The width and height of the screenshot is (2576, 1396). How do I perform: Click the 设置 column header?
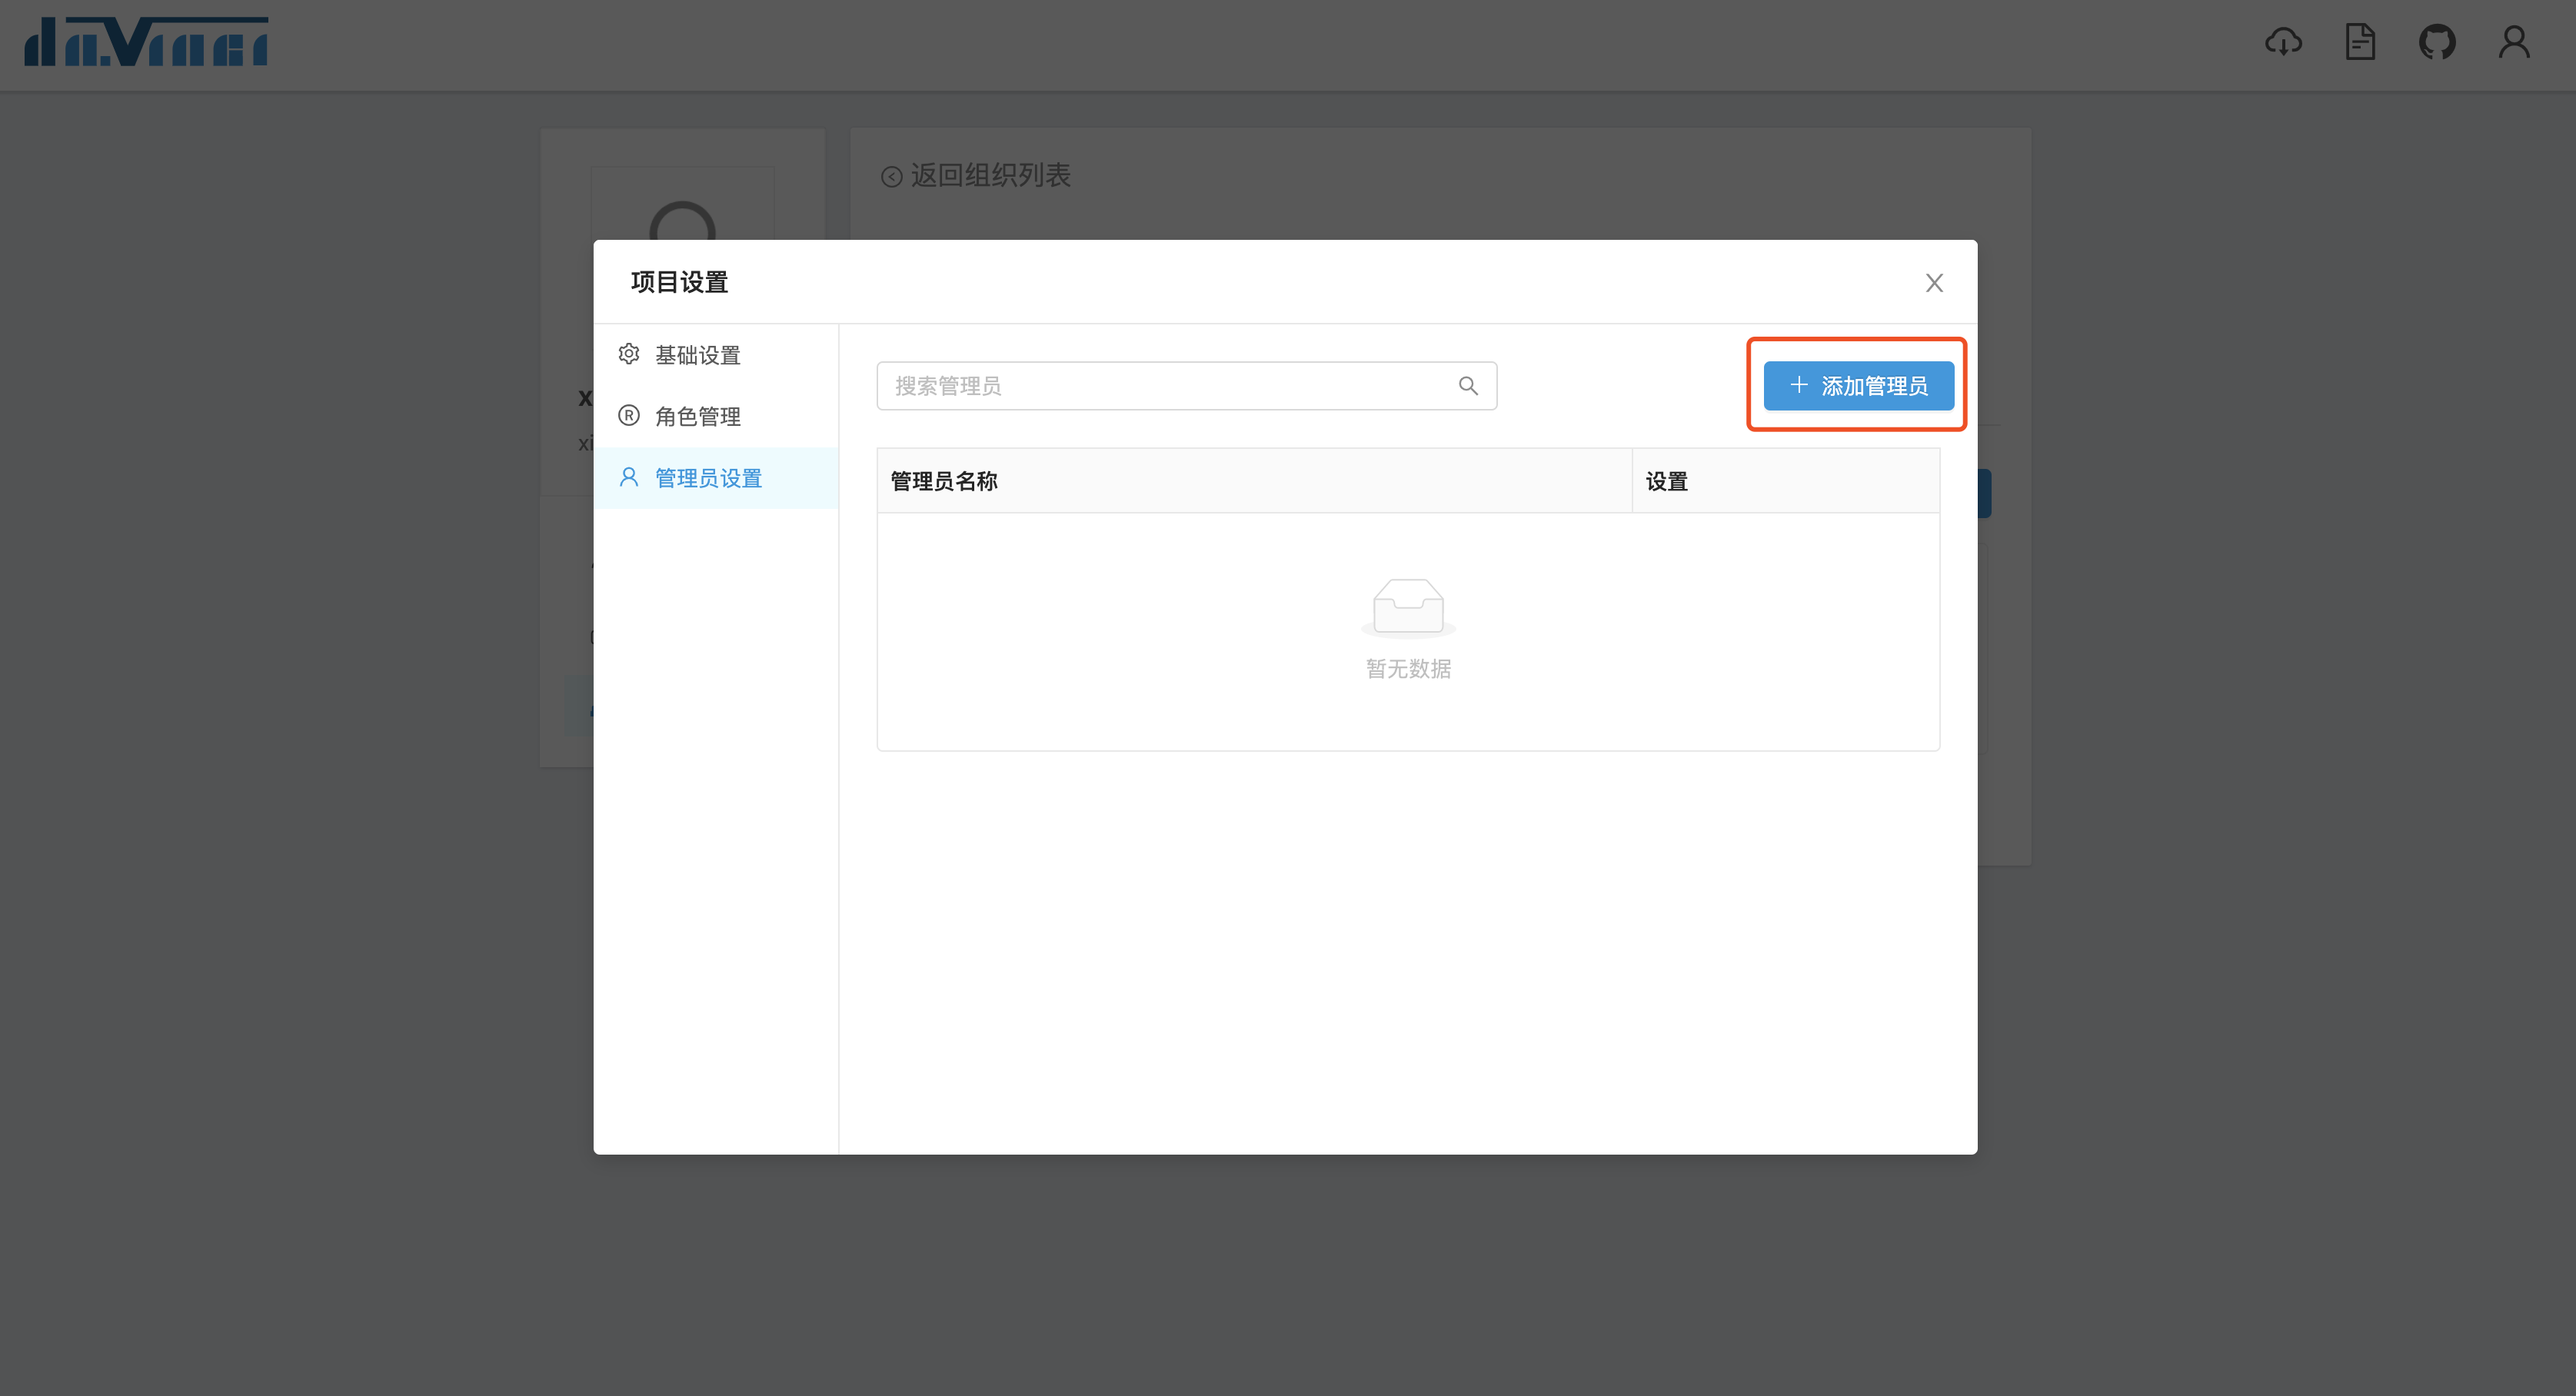tap(1666, 481)
